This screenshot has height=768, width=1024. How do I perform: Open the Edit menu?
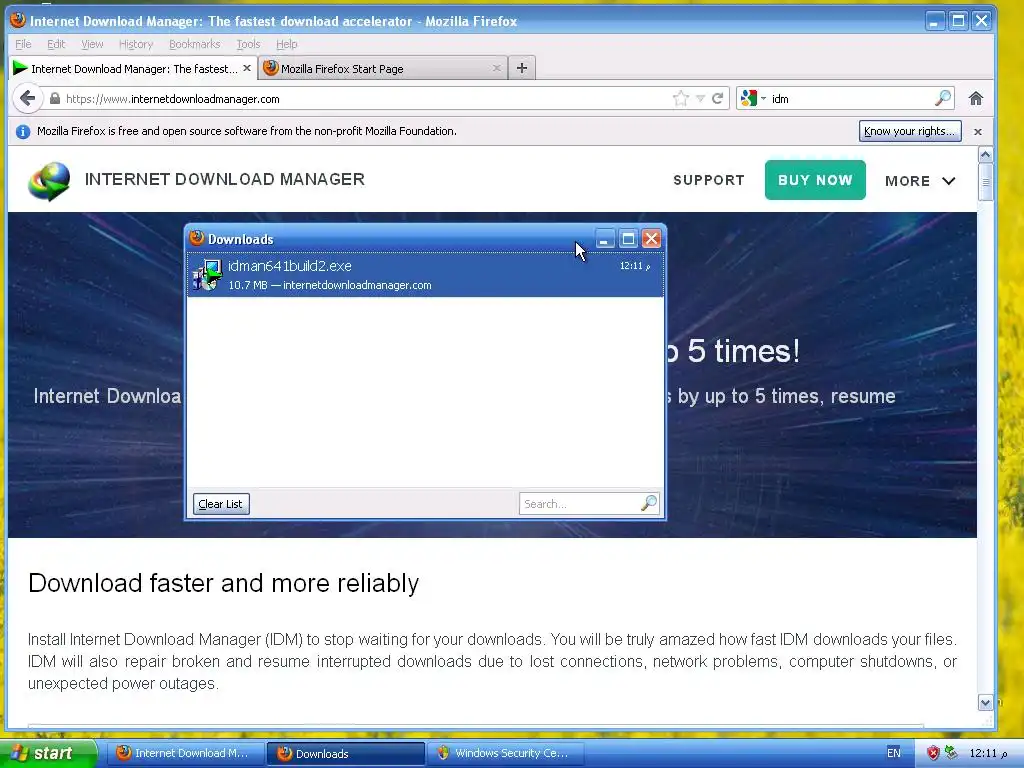[x=56, y=44]
